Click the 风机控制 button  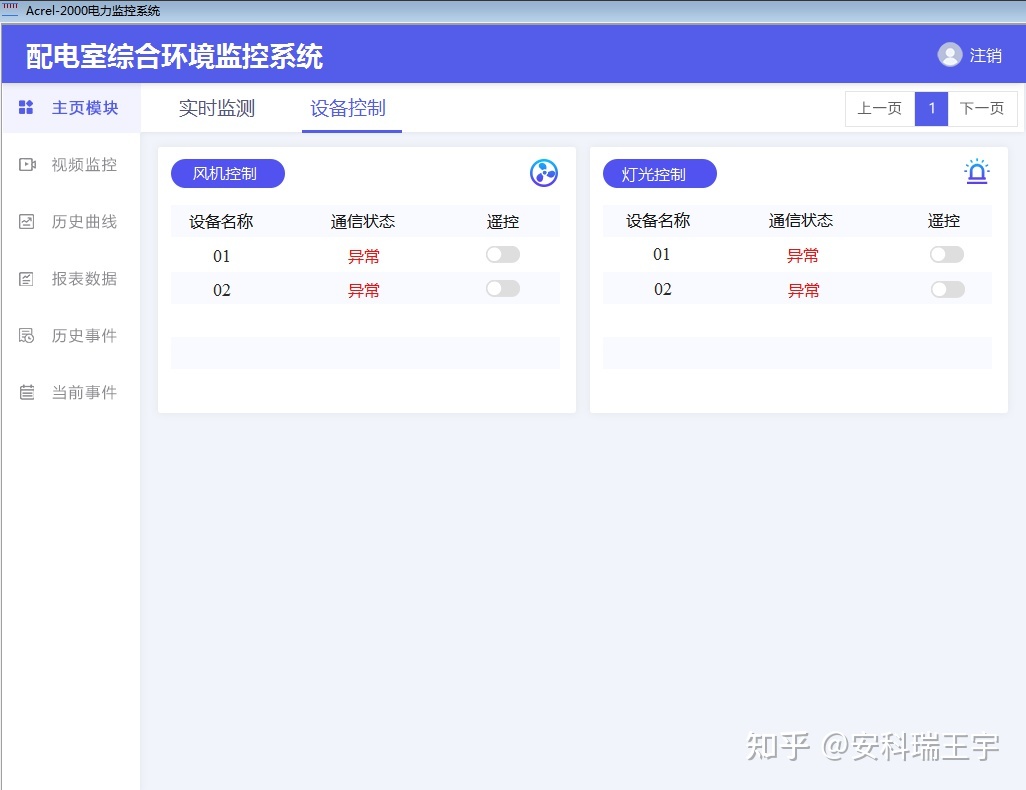click(227, 173)
